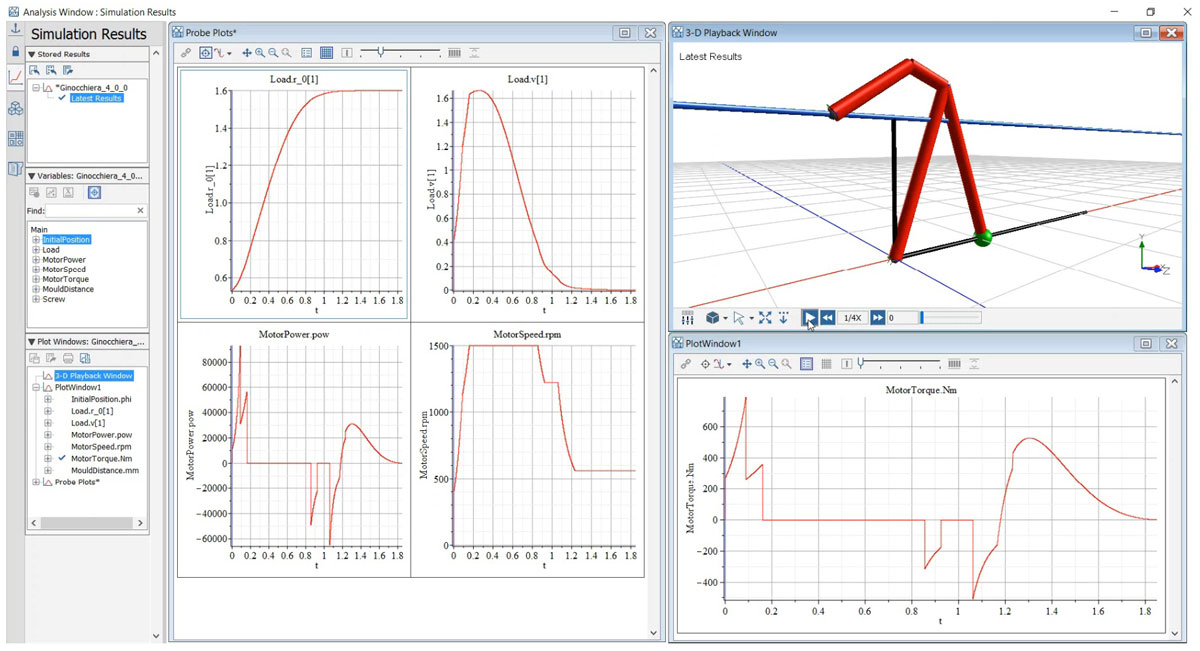Toggle grid view in Probe Plots toolbar
This screenshot has width=1200, height=651.
click(326, 53)
